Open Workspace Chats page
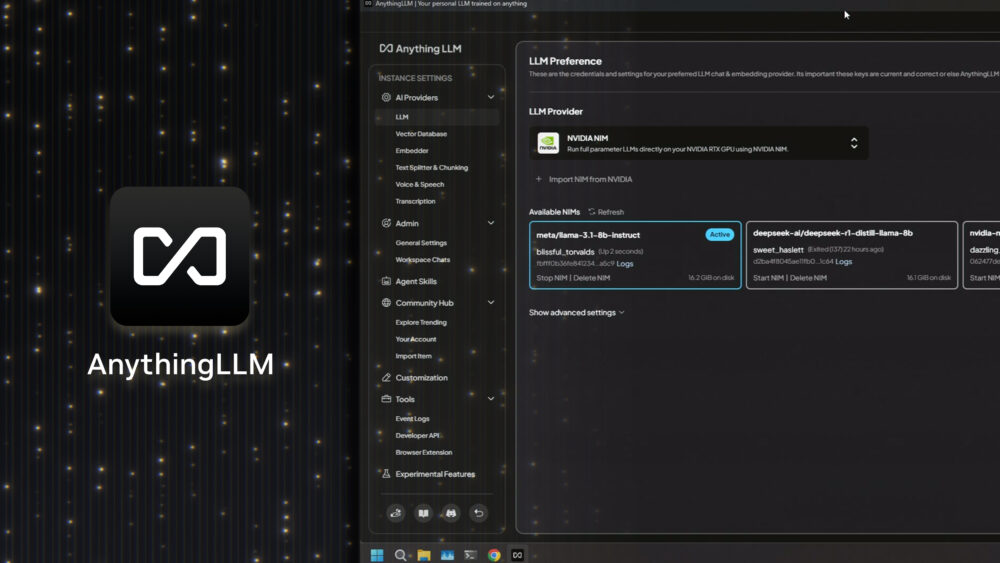The image size is (1000, 563). [423, 260]
